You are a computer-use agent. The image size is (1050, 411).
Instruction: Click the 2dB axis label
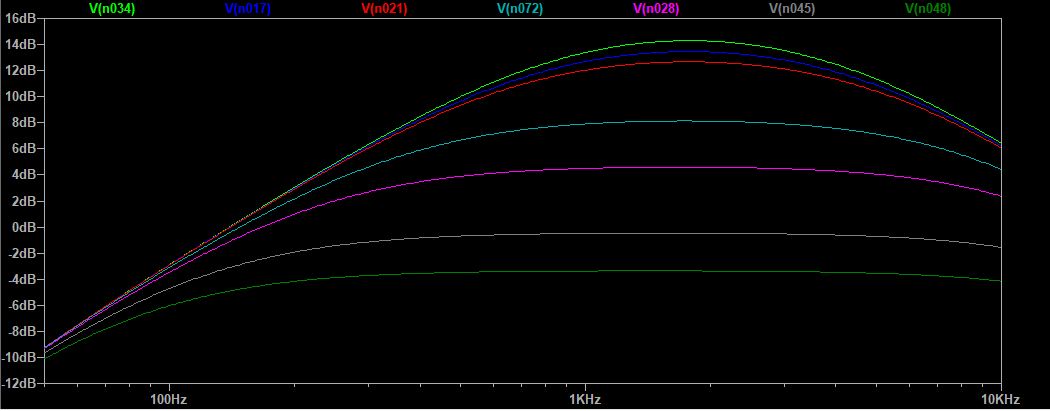coord(22,201)
